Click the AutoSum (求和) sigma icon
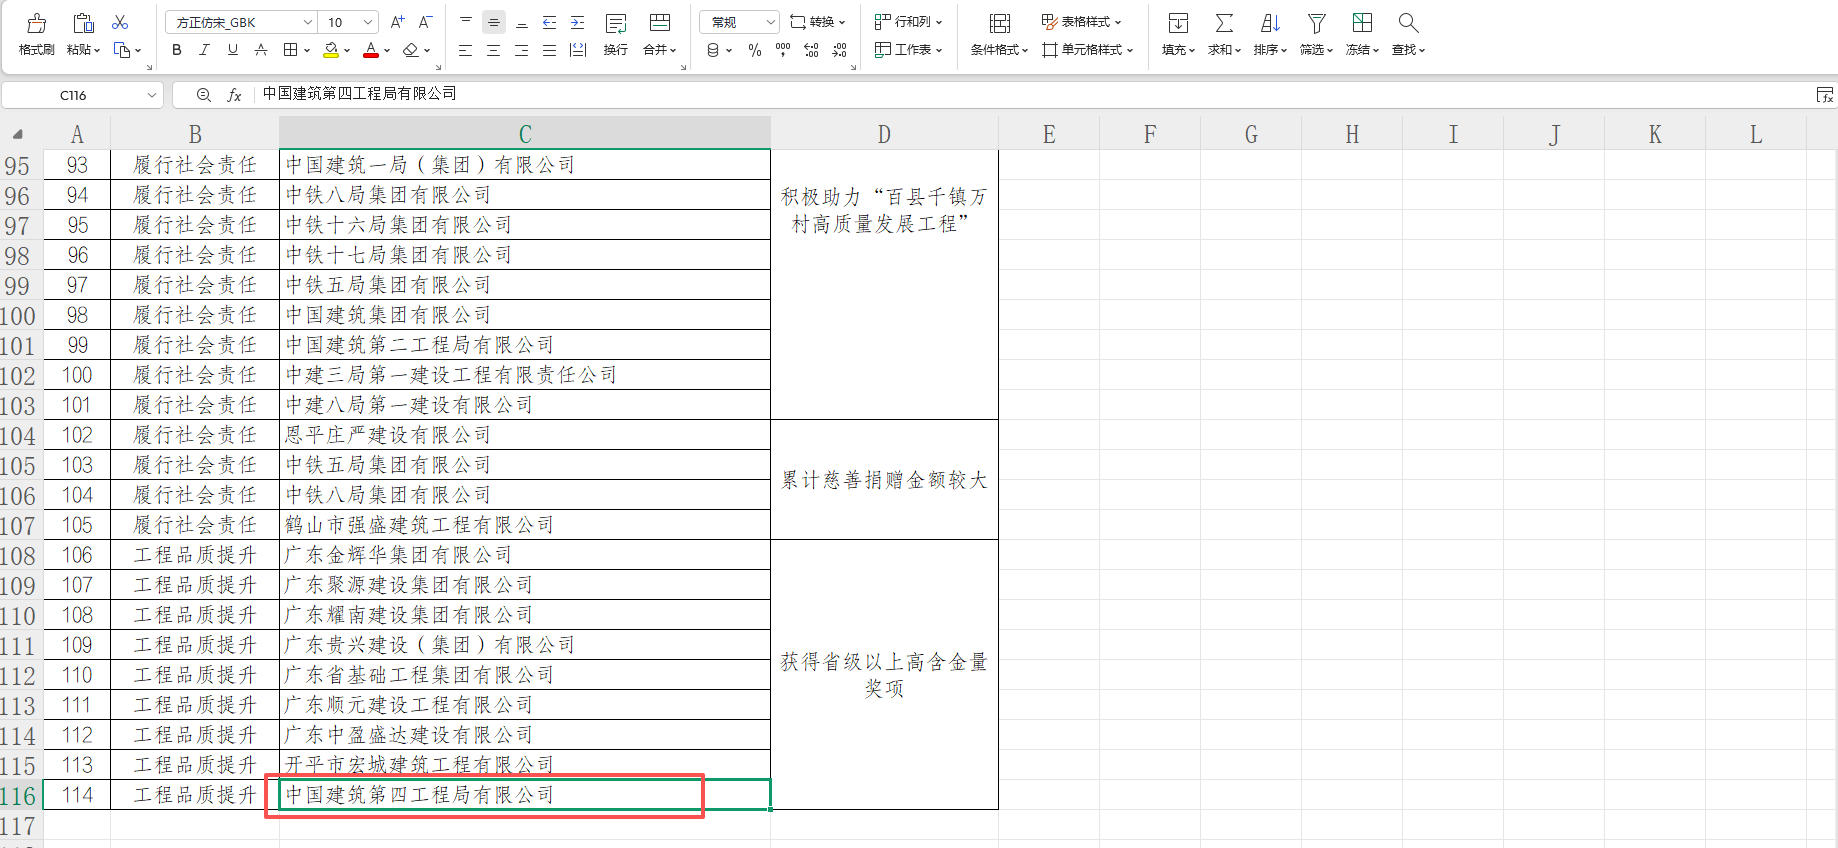Screen dimensions: 1838x848 click(x=1224, y=24)
